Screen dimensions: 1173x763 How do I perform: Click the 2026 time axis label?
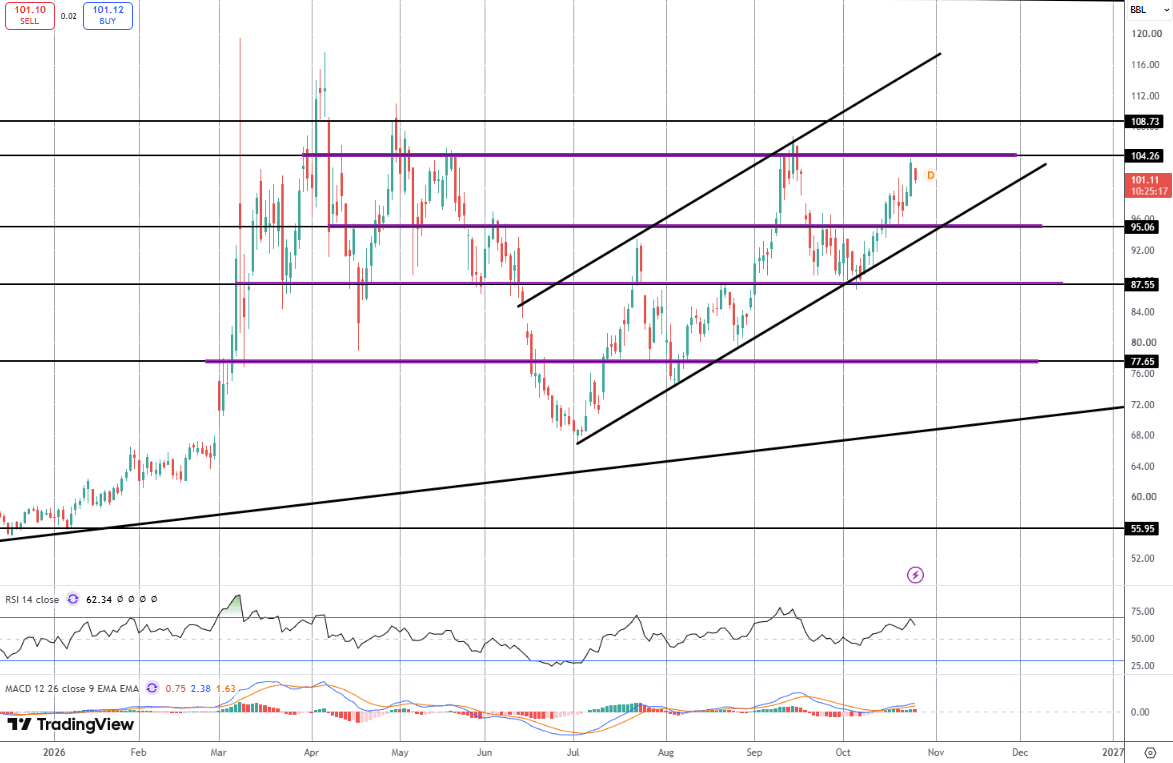click(54, 752)
